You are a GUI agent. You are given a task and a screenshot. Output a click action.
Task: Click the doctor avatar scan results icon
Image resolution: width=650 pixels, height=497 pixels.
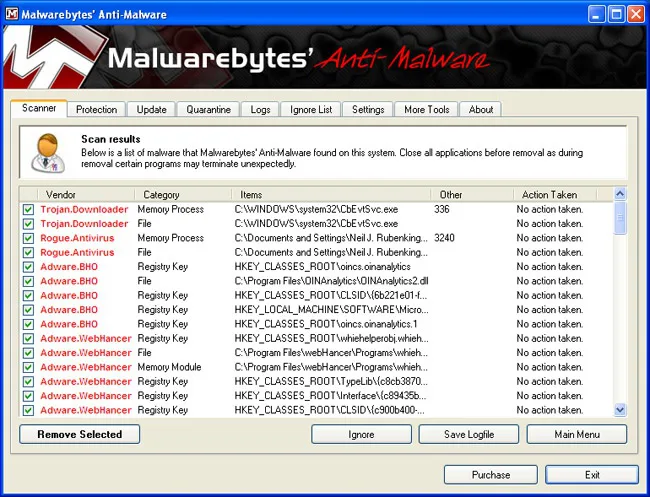[x=49, y=153]
